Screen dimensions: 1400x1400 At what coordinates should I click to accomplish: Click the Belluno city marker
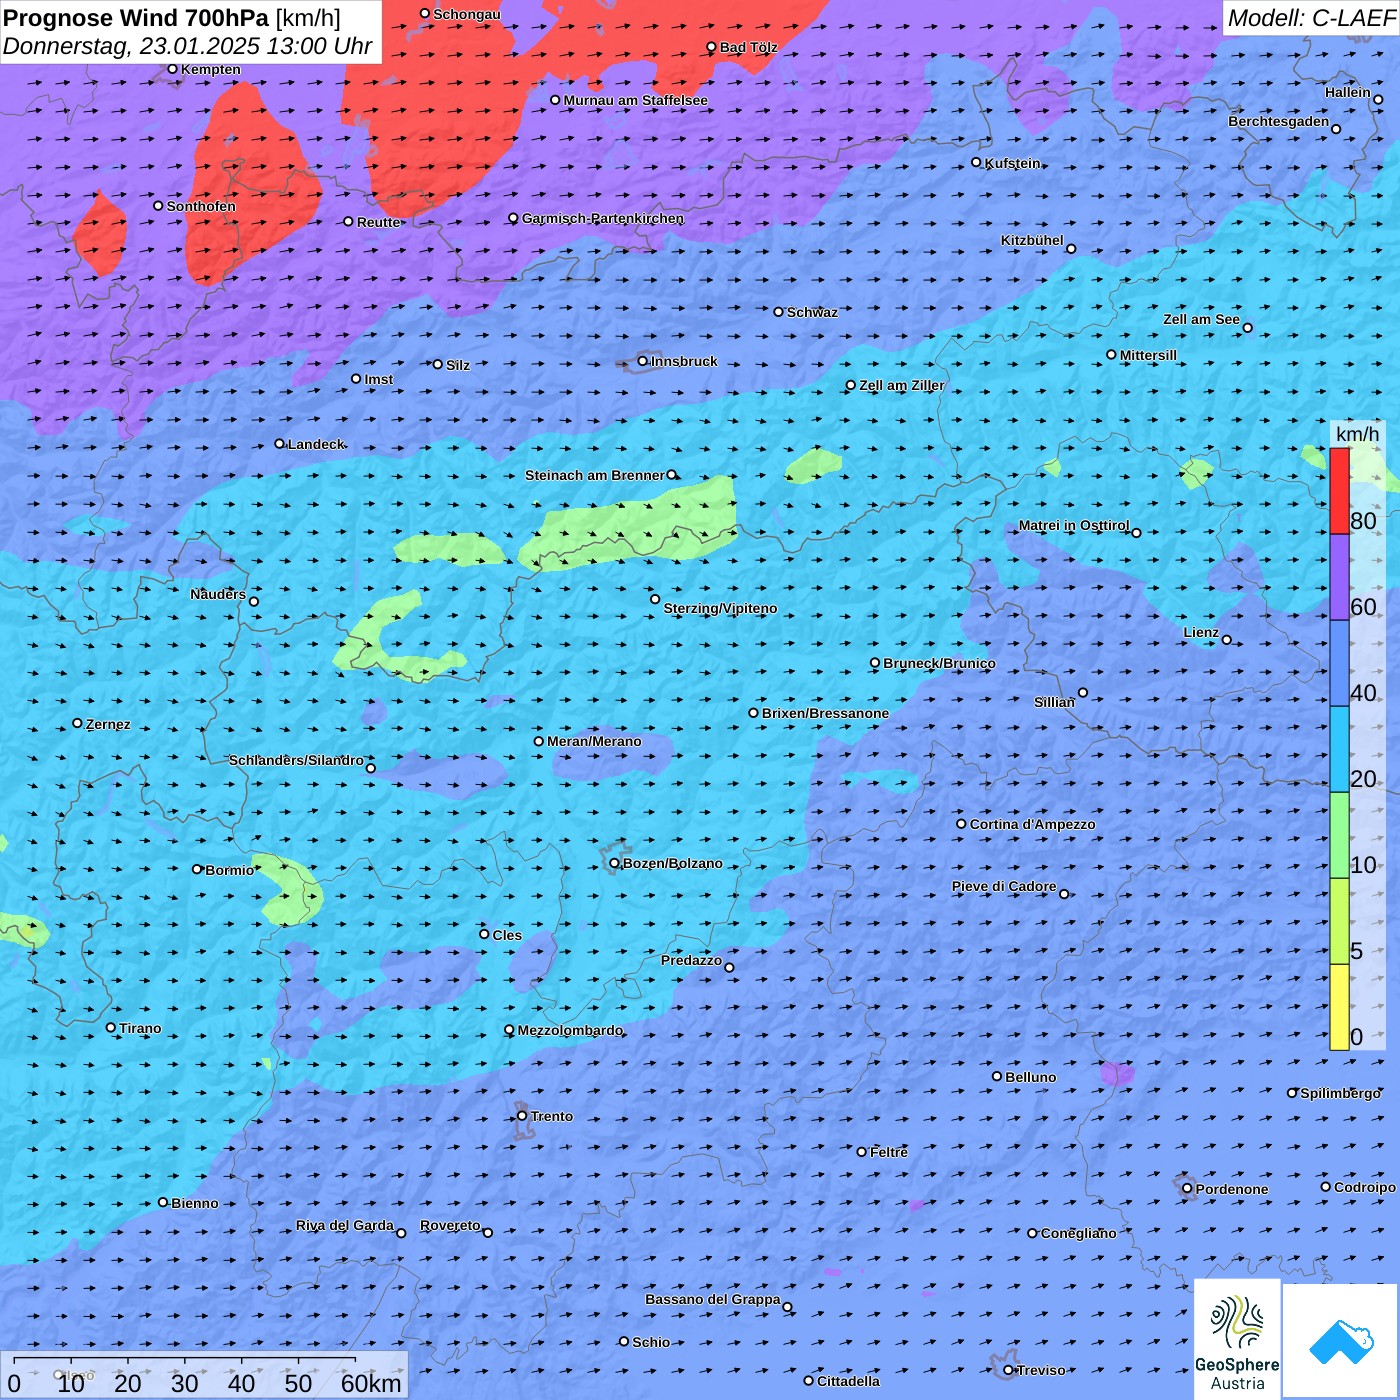tap(997, 1076)
